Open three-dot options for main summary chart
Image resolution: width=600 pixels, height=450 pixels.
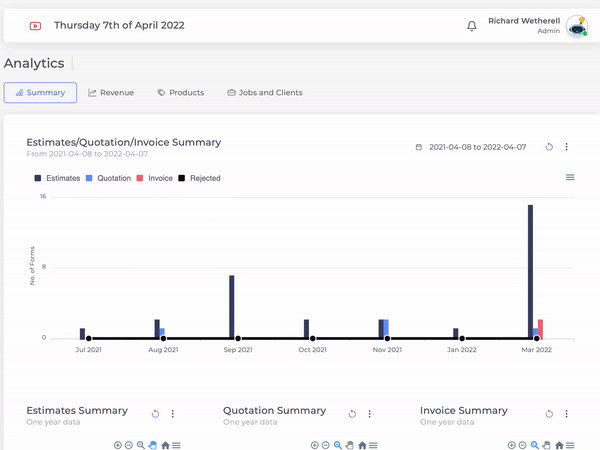click(566, 147)
